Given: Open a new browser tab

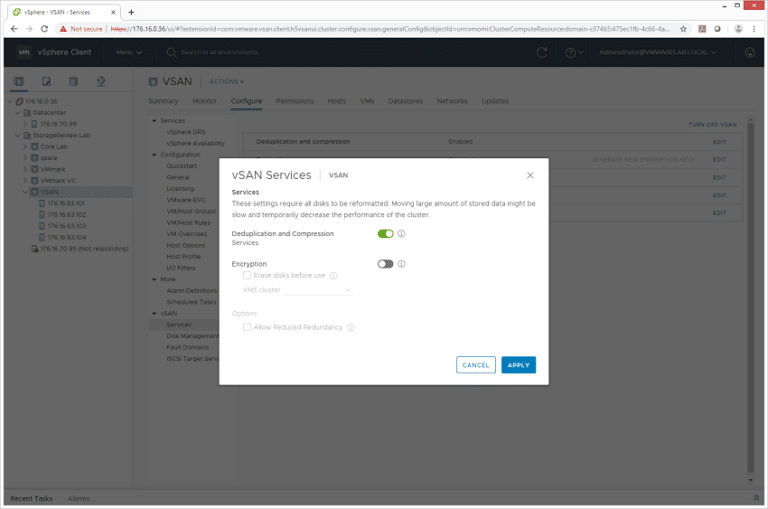Looking at the screenshot, I should click(131, 12).
